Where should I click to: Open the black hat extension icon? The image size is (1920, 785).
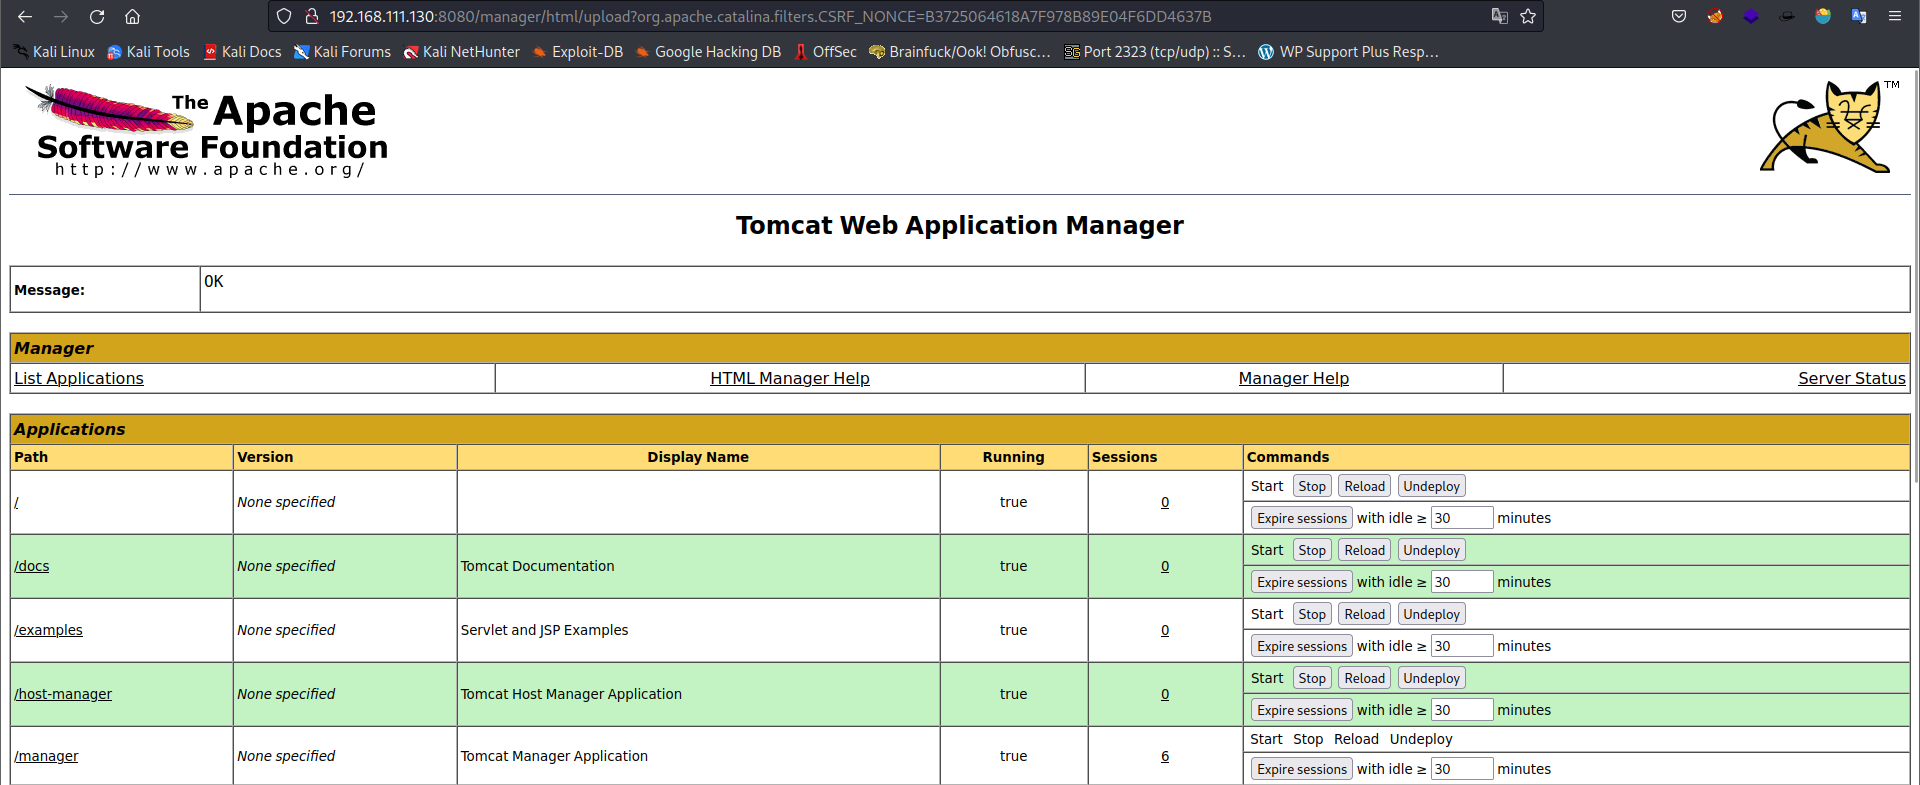click(1787, 16)
